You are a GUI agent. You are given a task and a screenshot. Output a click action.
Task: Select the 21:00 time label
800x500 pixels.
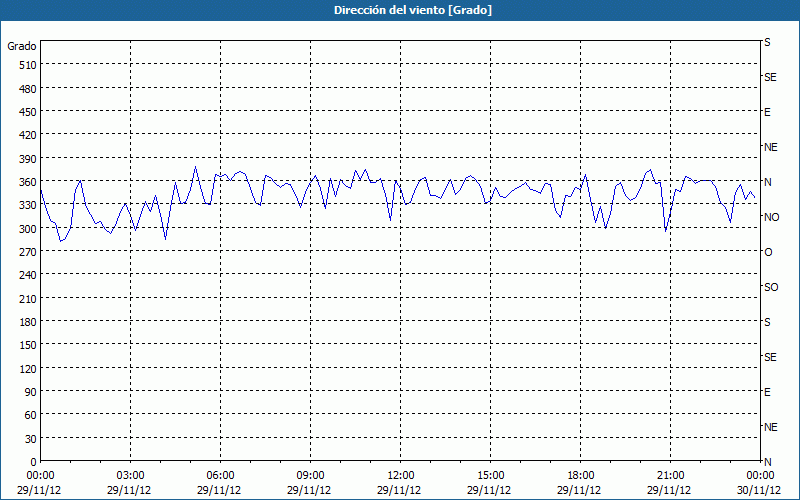click(670, 476)
